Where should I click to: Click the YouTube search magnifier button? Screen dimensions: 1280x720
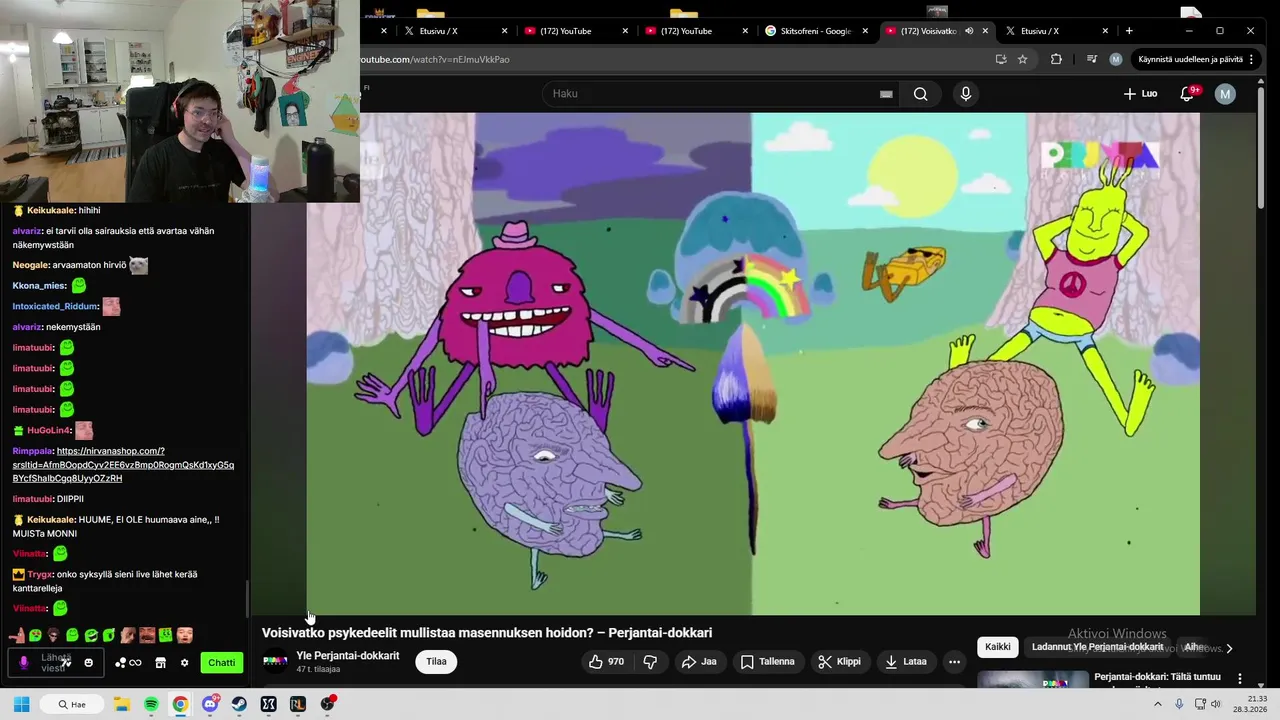tap(920, 94)
